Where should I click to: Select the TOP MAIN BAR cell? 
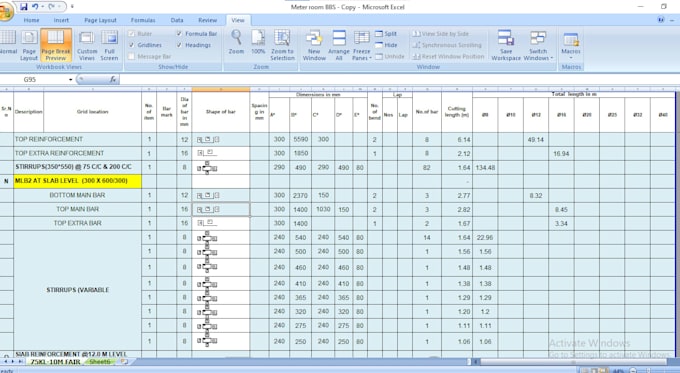tap(78, 209)
